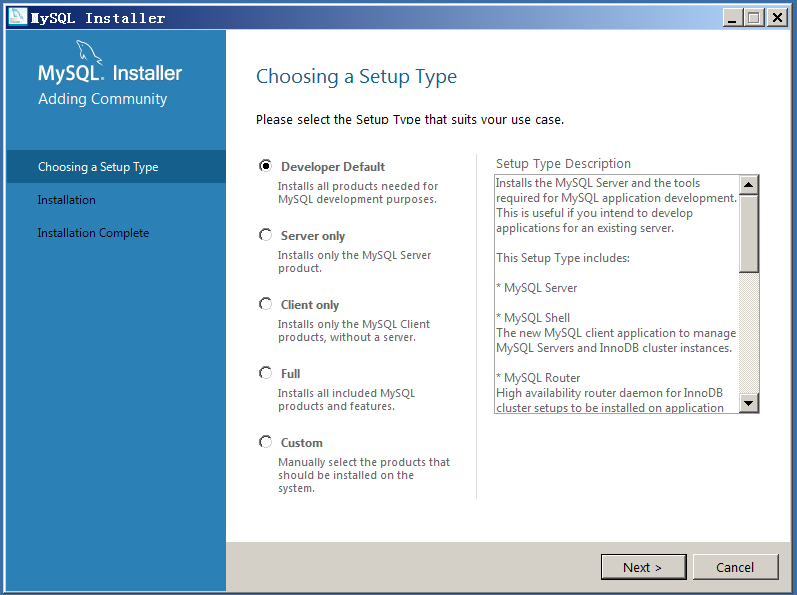
Task: Maximize the MySQL Installer window
Action: point(754,18)
